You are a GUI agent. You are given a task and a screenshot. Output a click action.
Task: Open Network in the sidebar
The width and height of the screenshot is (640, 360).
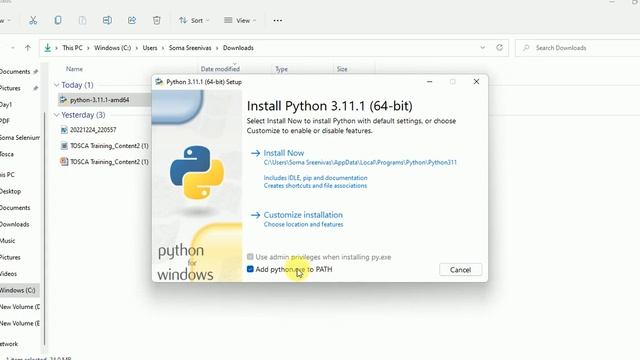coord(9,344)
